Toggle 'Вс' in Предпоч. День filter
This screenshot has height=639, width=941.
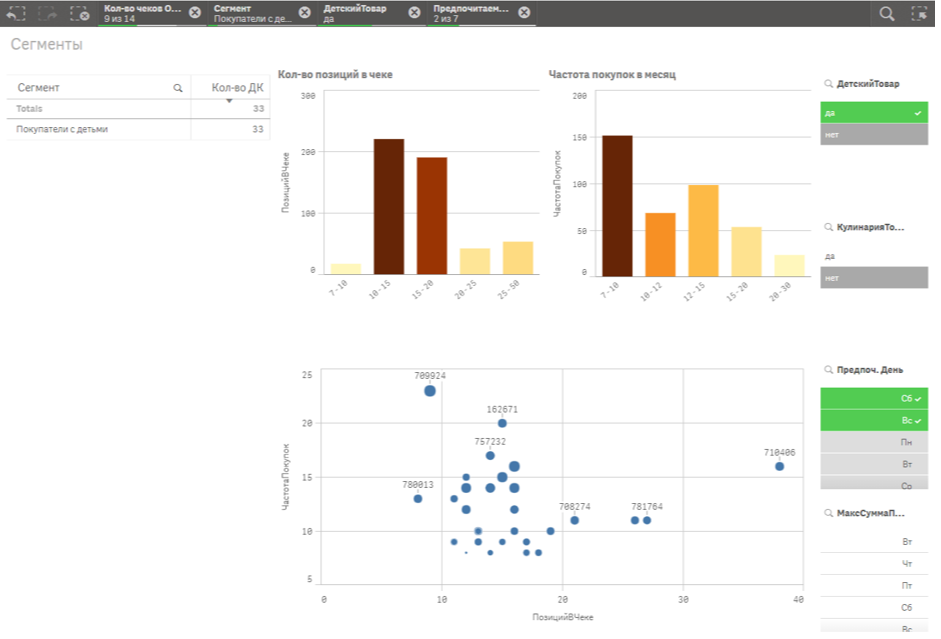873,420
